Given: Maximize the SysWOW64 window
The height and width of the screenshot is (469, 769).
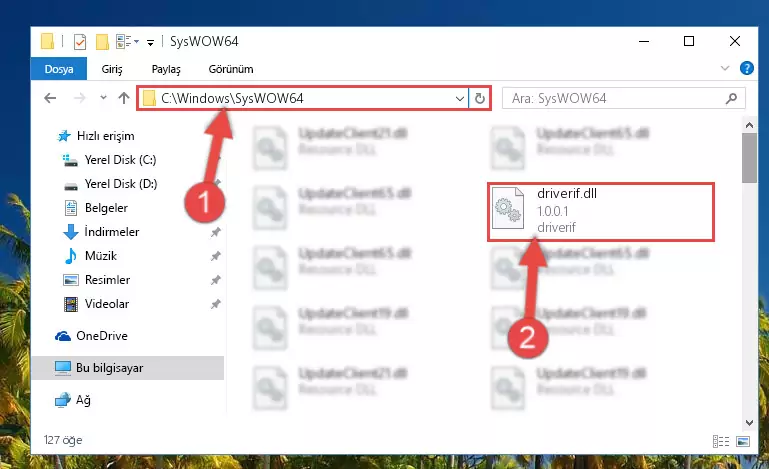Looking at the screenshot, I should (x=689, y=41).
